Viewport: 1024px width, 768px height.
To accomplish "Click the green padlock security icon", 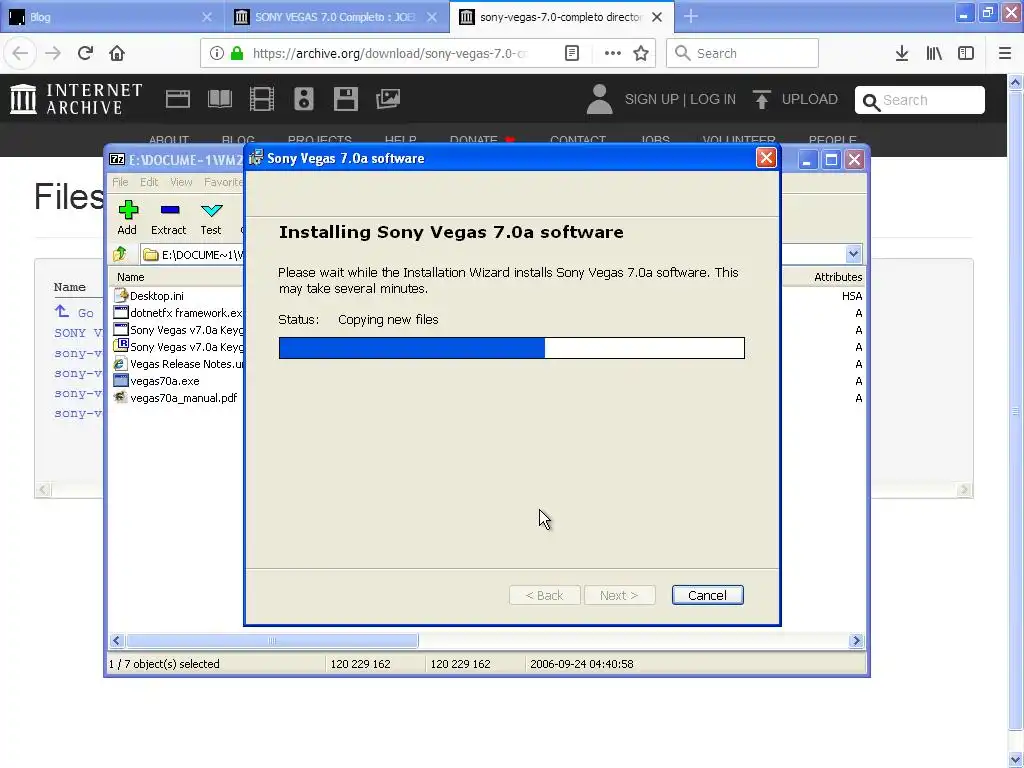I will click(238, 53).
